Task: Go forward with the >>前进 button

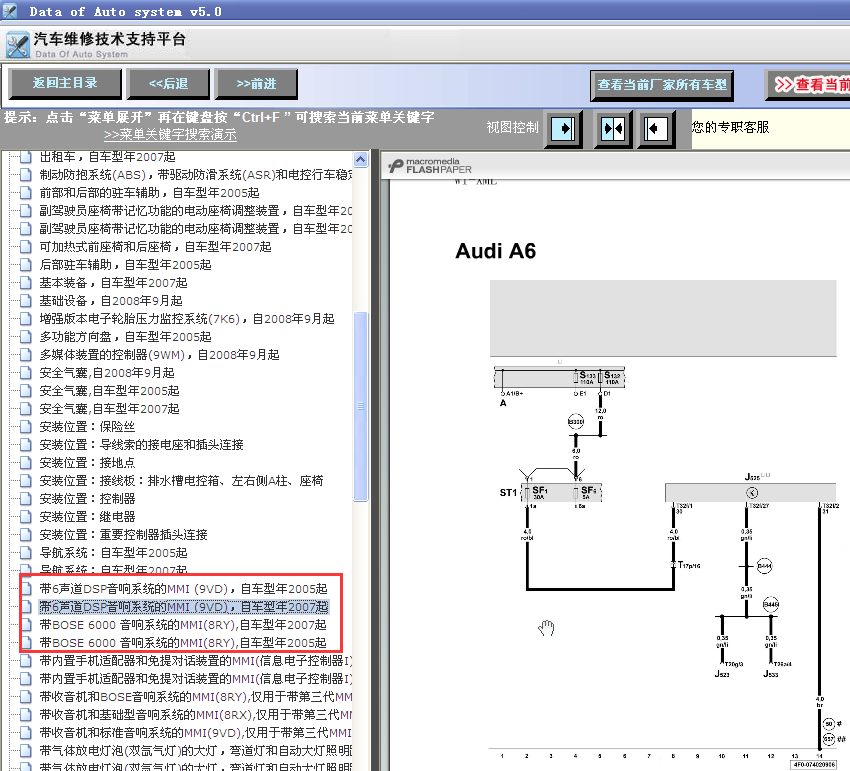Action: pyautogui.click(x=256, y=83)
